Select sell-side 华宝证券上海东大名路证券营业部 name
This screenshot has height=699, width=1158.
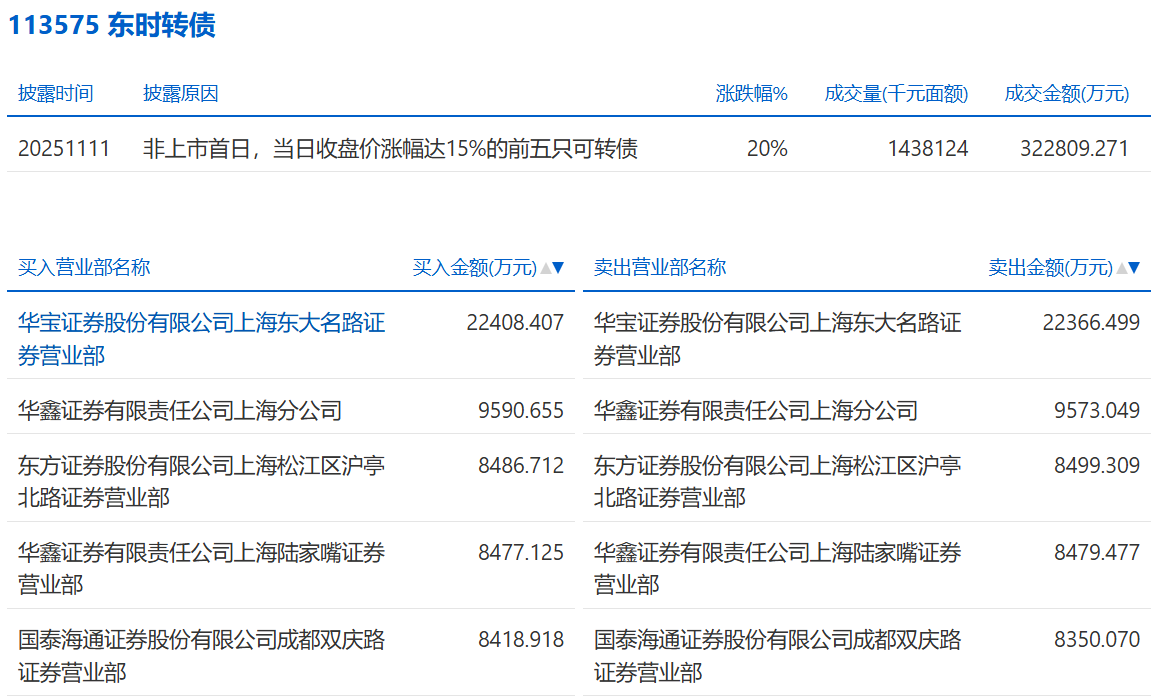(778, 339)
